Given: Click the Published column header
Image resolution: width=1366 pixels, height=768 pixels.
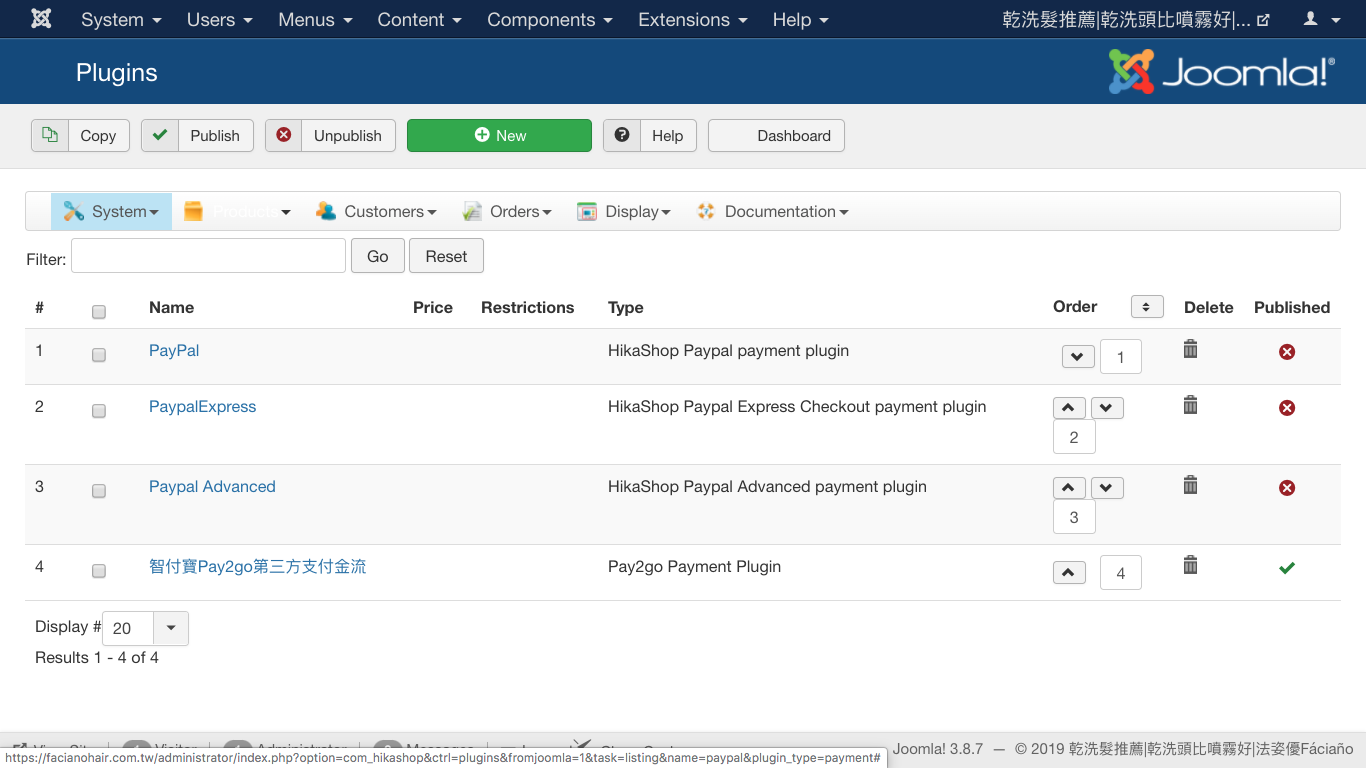Looking at the screenshot, I should coord(1292,307).
